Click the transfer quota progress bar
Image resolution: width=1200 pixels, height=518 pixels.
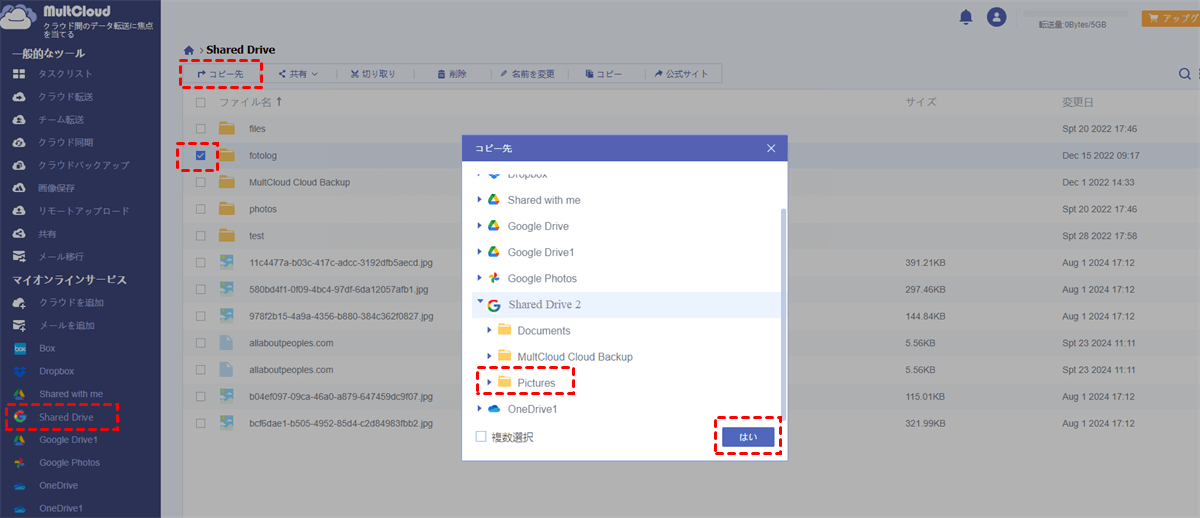coord(1075,15)
